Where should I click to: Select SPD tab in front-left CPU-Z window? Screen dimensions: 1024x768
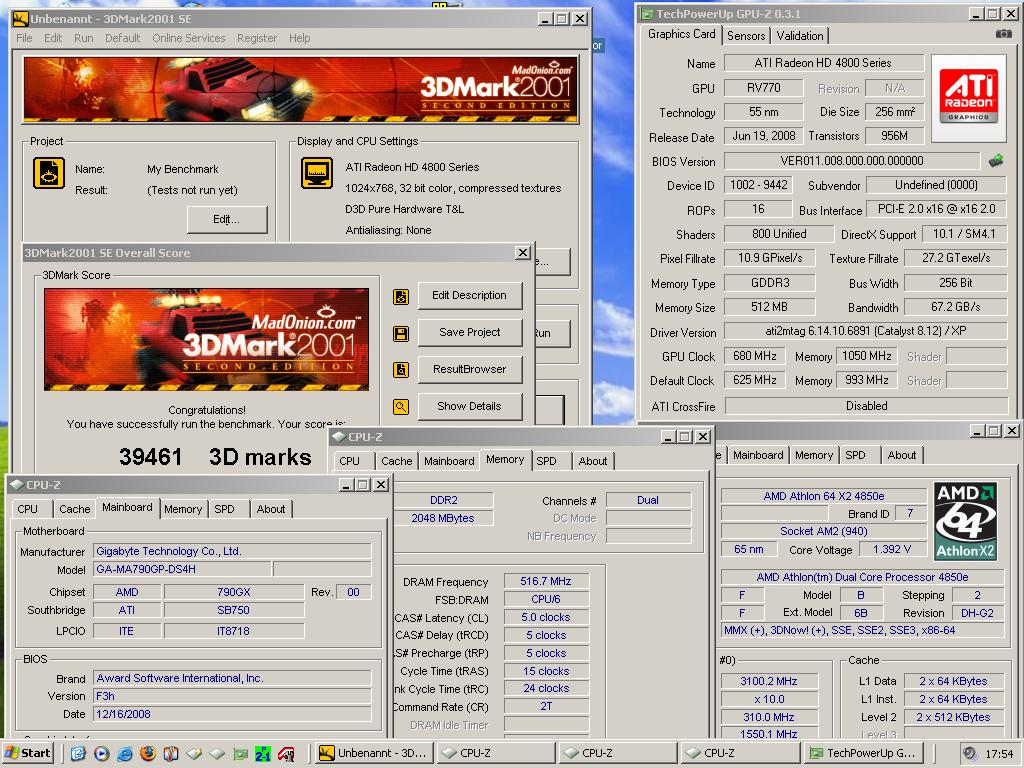[225, 509]
